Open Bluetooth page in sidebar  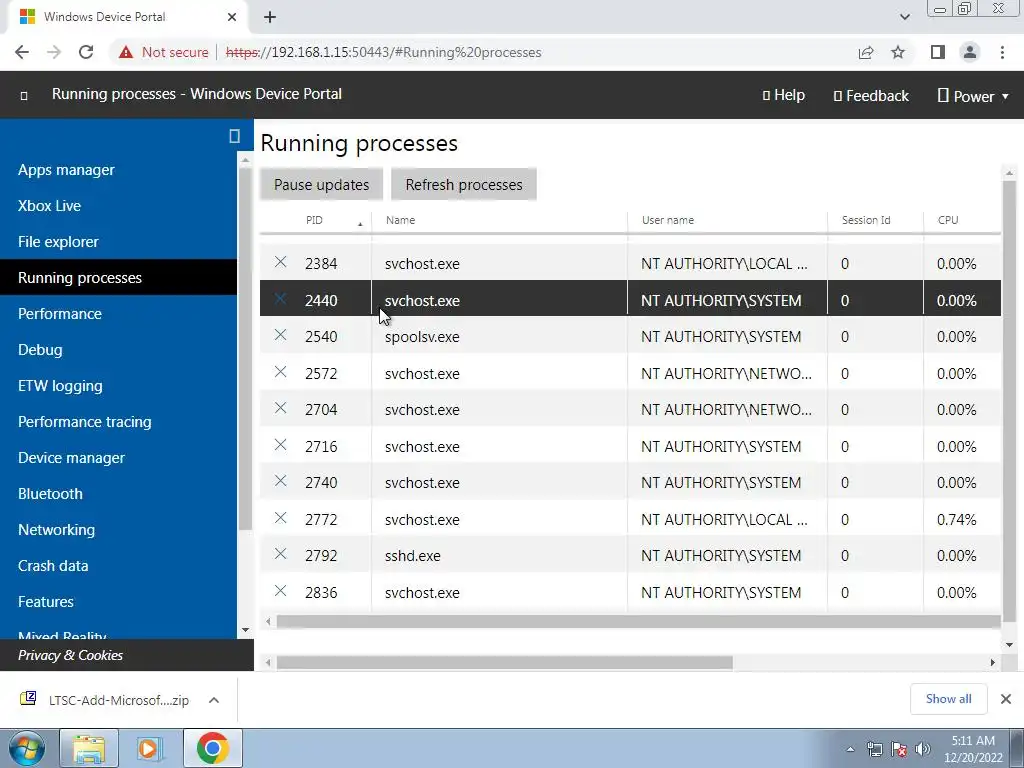pyautogui.click(x=50, y=494)
